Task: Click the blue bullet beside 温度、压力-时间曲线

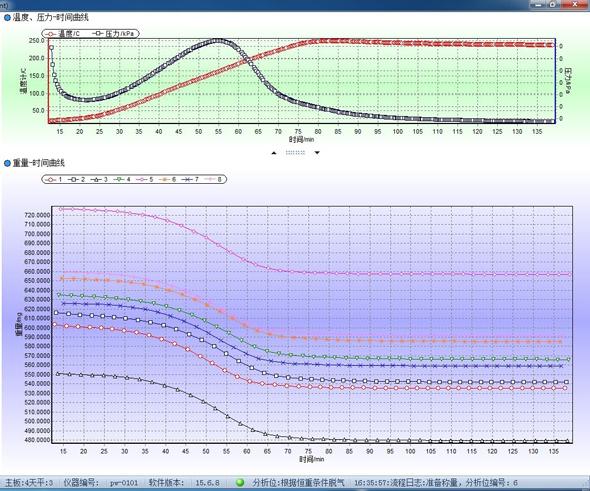Action: [x=7, y=17]
